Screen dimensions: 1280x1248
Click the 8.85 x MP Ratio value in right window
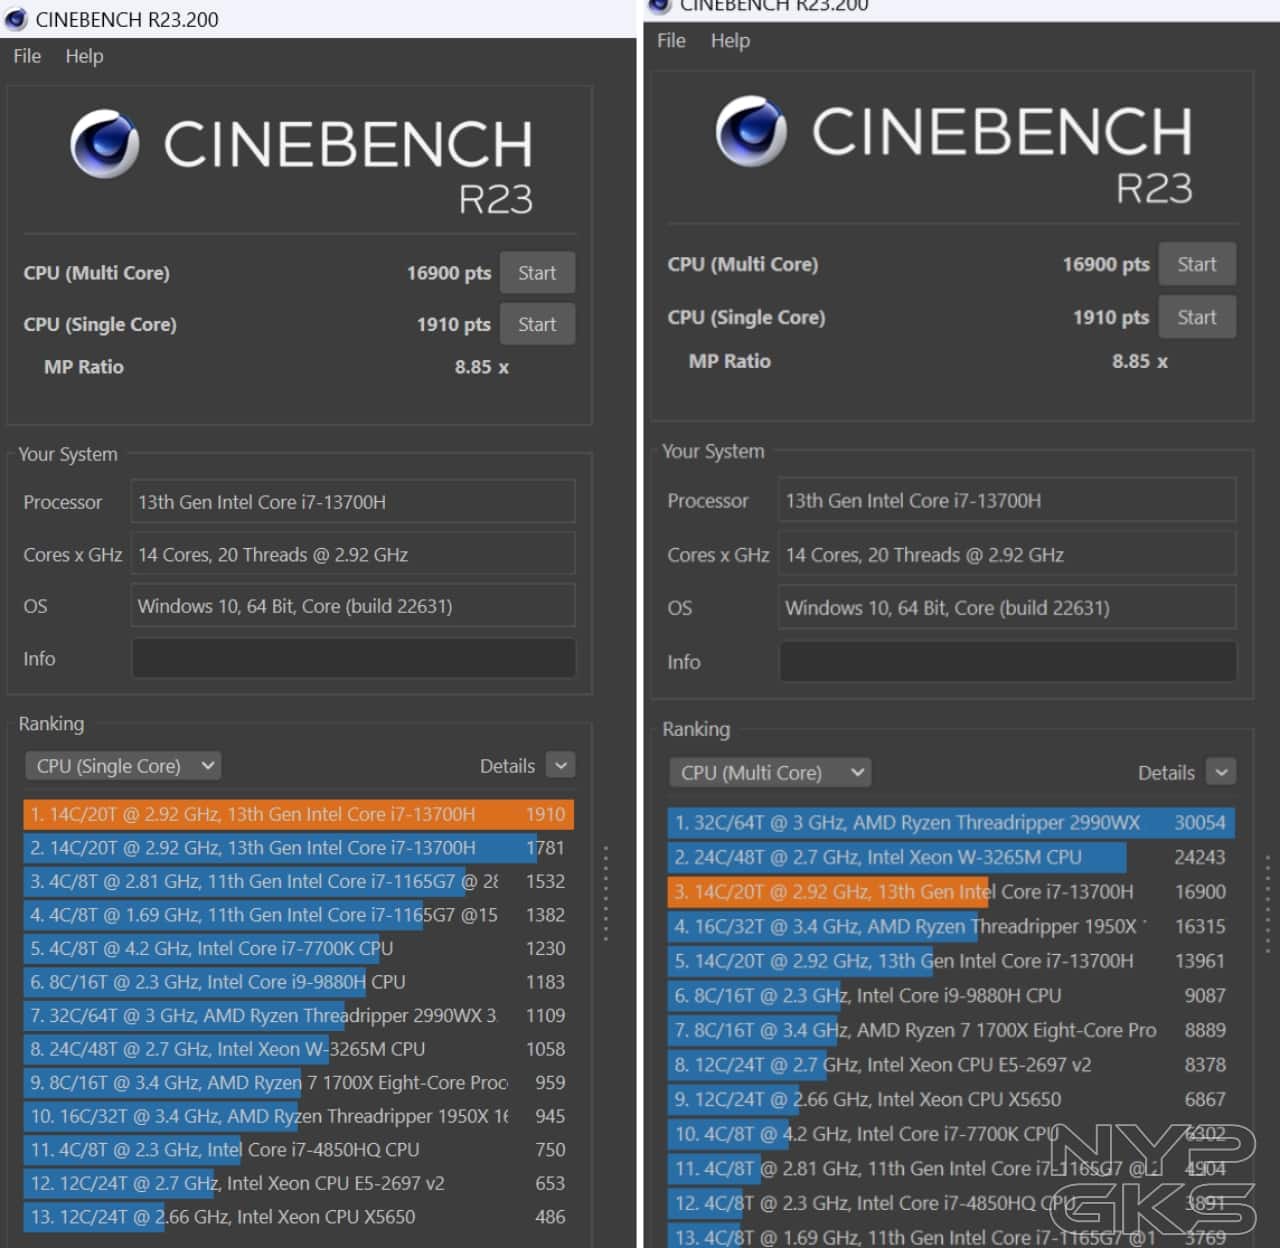point(1140,361)
